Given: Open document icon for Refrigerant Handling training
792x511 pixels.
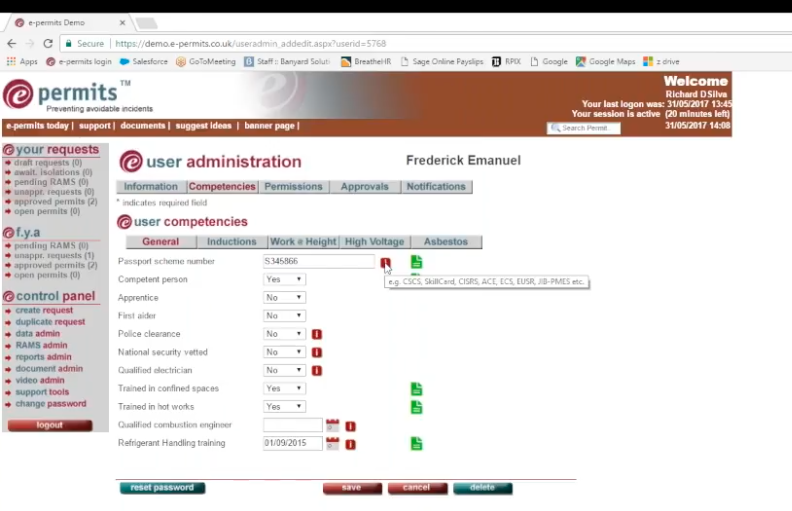Looking at the screenshot, I should [416, 443].
